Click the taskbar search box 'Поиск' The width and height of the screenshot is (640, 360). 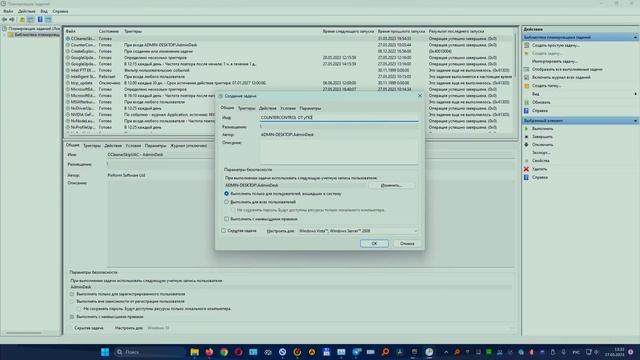[149, 352]
